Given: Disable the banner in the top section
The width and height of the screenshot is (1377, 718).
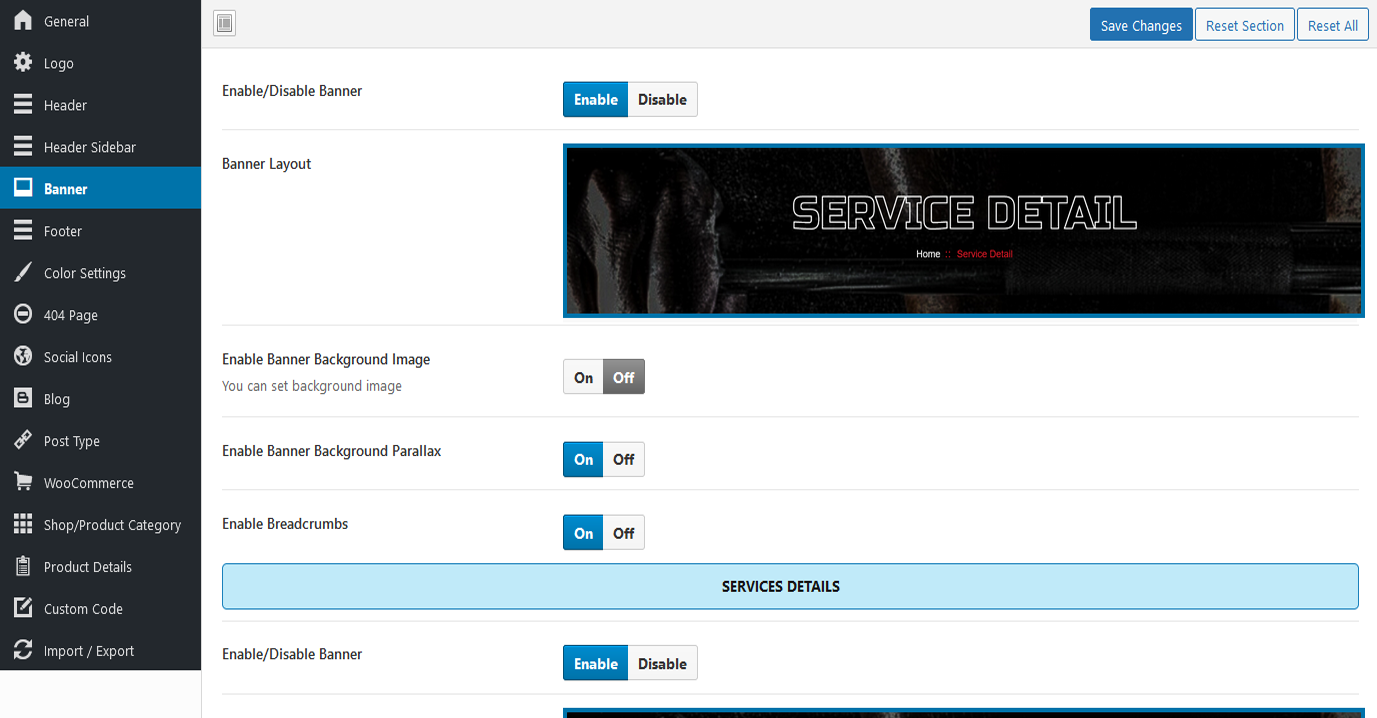Looking at the screenshot, I should (x=662, y=100).
